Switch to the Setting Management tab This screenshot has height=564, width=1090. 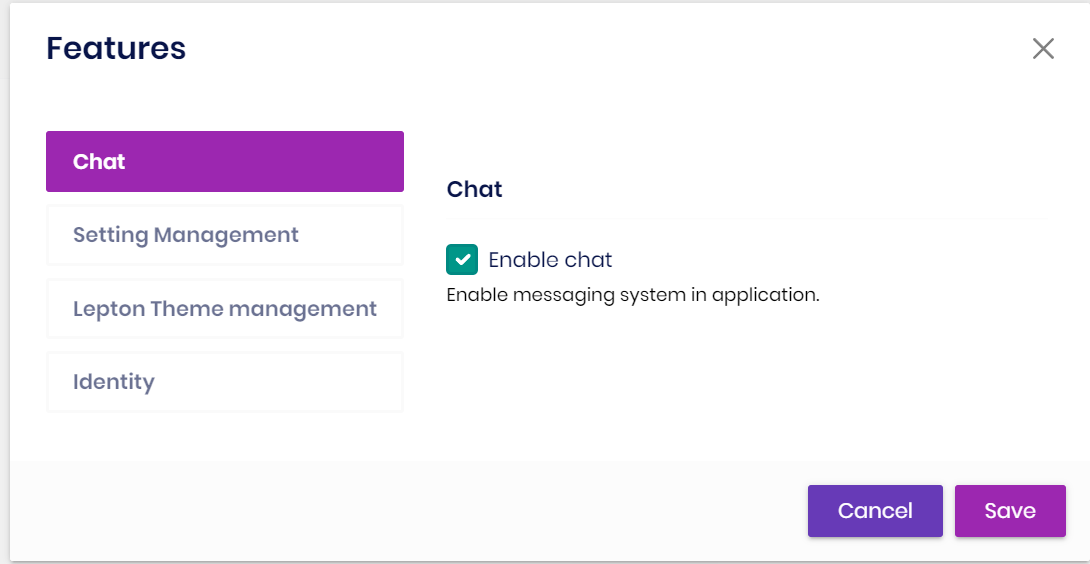pos(224,235)
